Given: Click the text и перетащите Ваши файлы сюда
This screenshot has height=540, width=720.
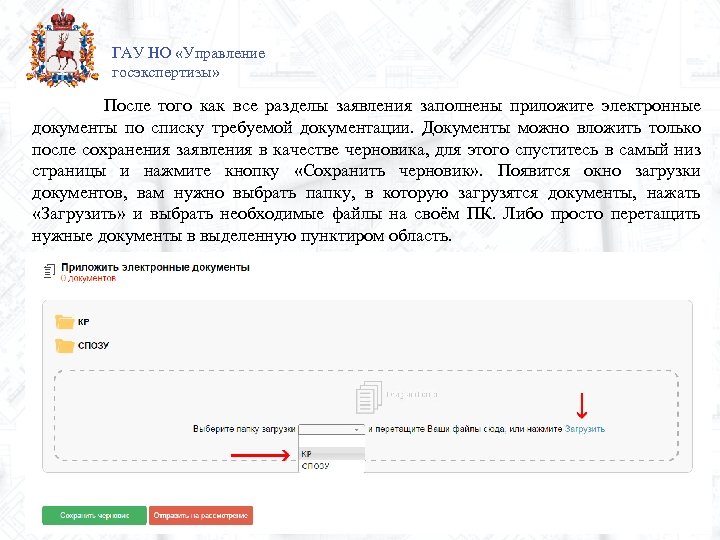Looking at the screenshot, I should tap(437, 429).
